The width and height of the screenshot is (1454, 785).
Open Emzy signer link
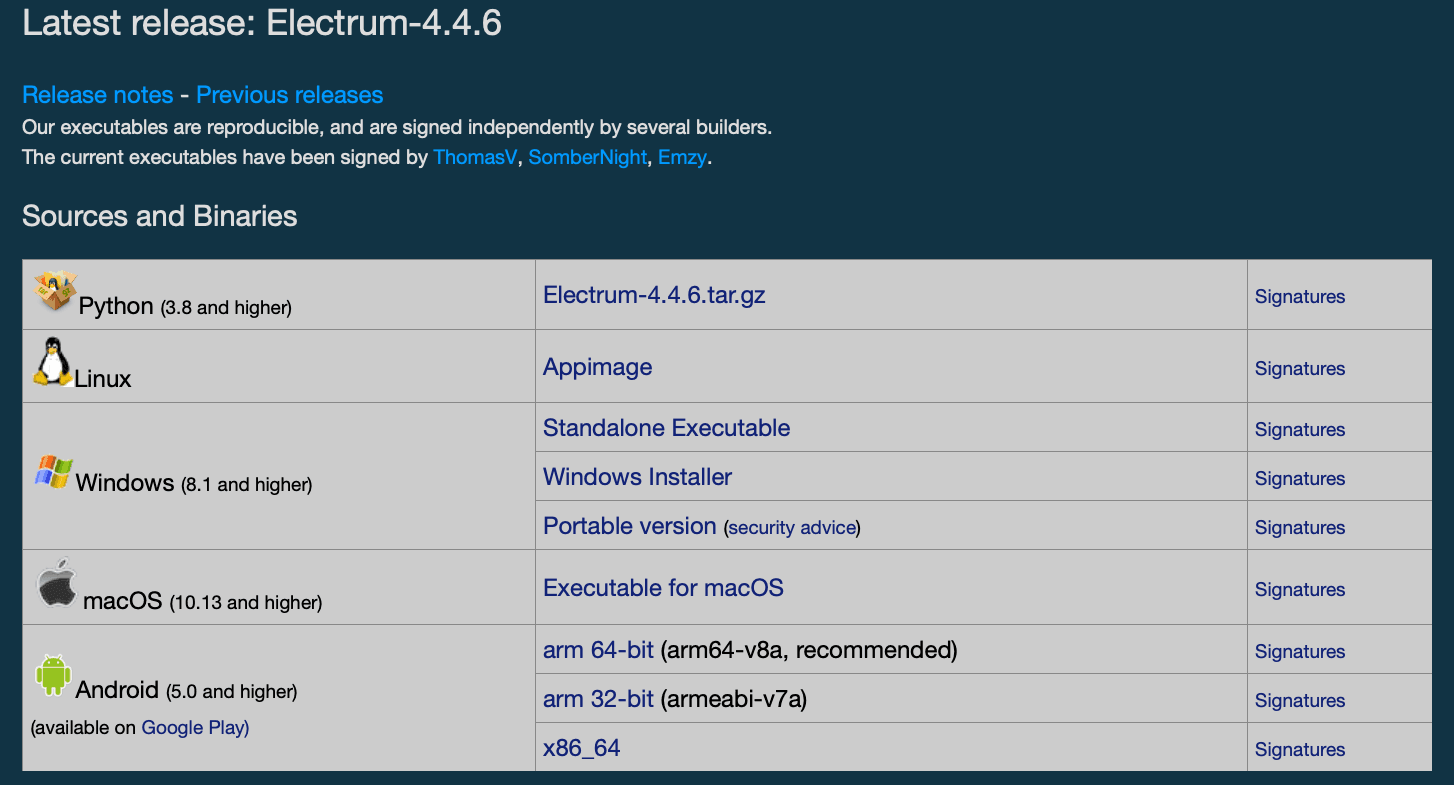[x=683, y=157]
